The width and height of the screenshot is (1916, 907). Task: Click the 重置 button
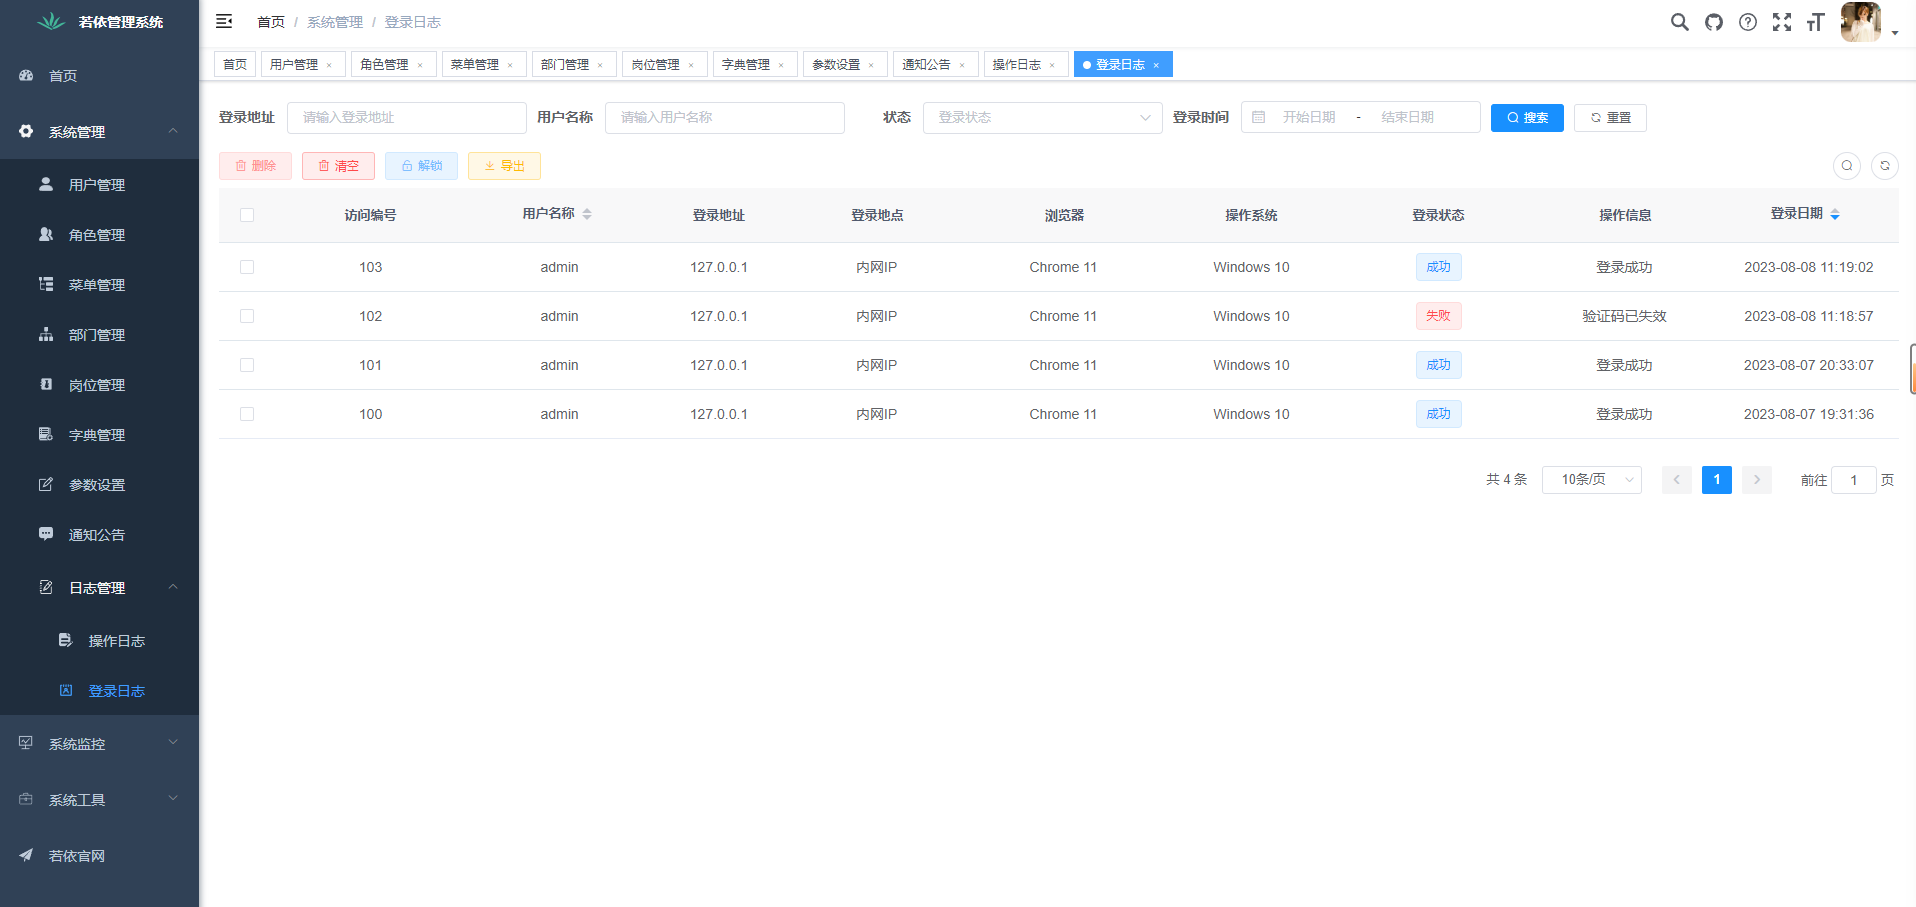(1610, 118)
